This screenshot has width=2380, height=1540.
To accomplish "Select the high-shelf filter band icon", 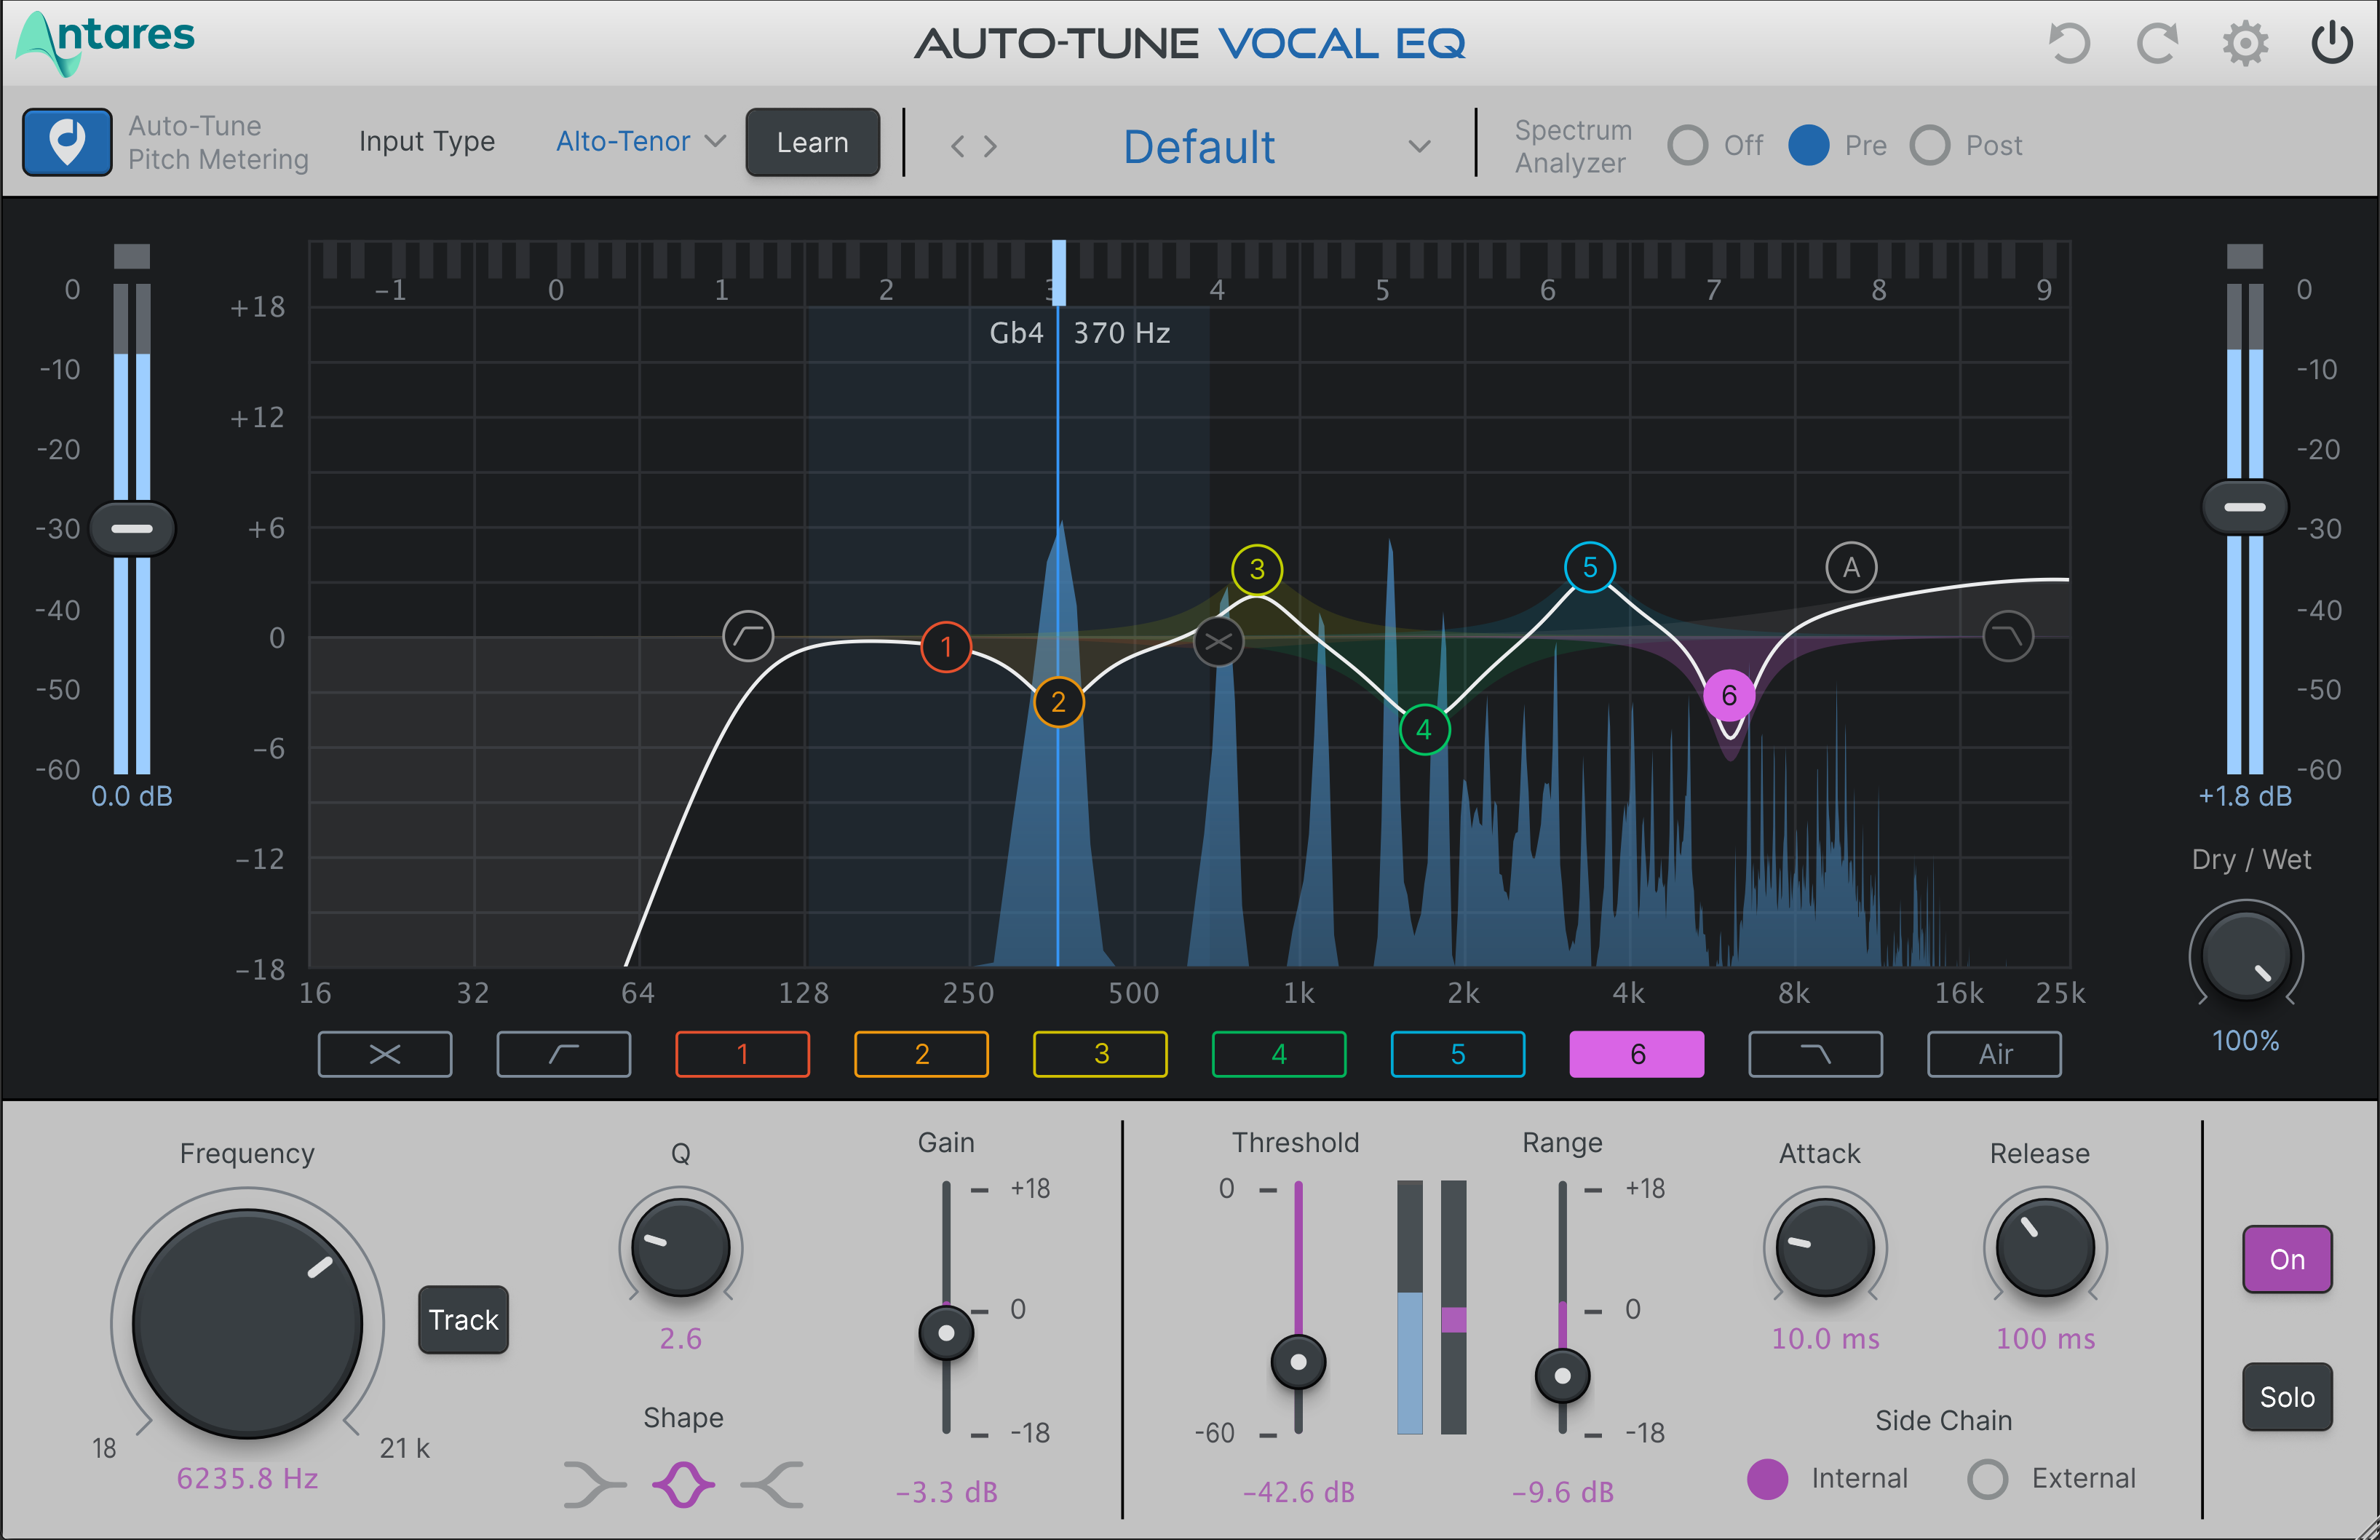I will point(1815,1054).
